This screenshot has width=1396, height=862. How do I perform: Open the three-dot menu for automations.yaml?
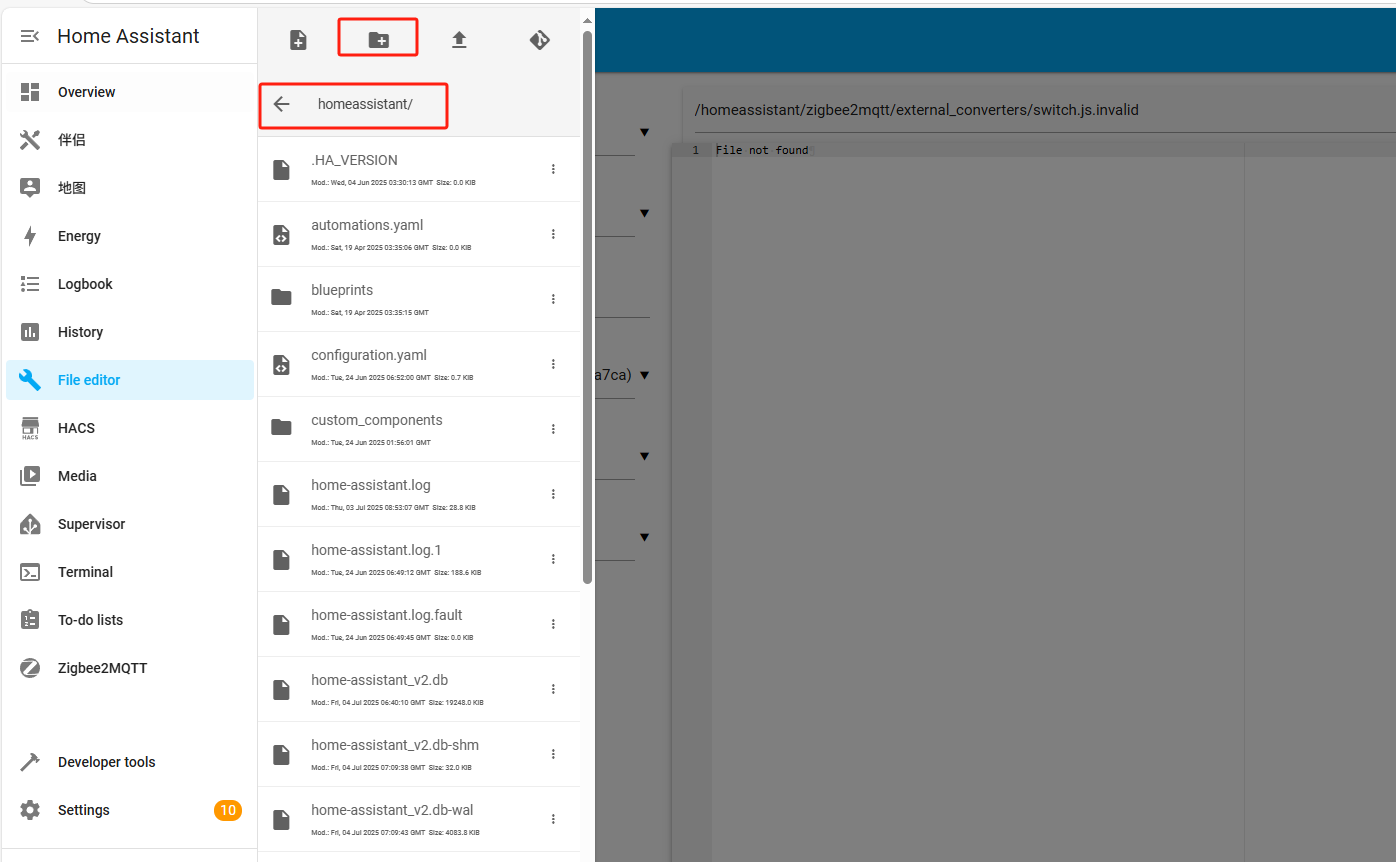[x=553, y=234]
